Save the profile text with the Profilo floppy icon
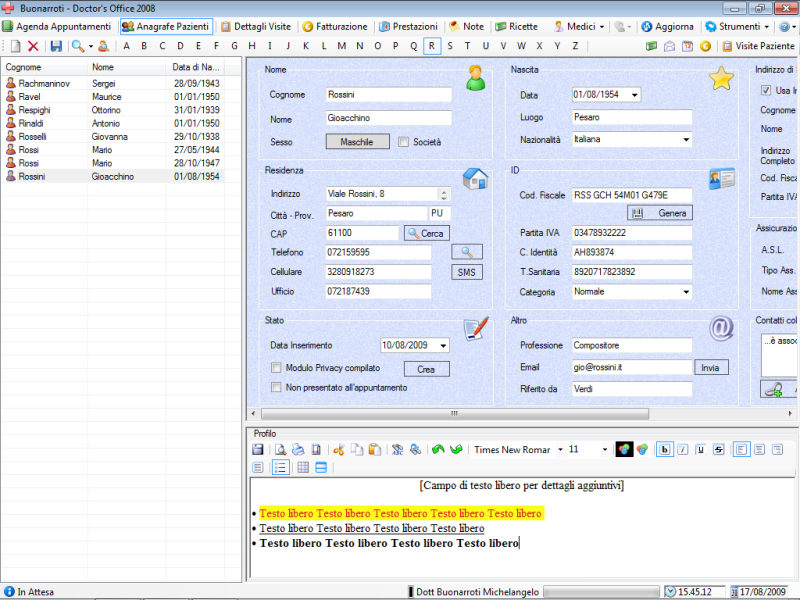The image size is (800, 600). coord(258,449)
